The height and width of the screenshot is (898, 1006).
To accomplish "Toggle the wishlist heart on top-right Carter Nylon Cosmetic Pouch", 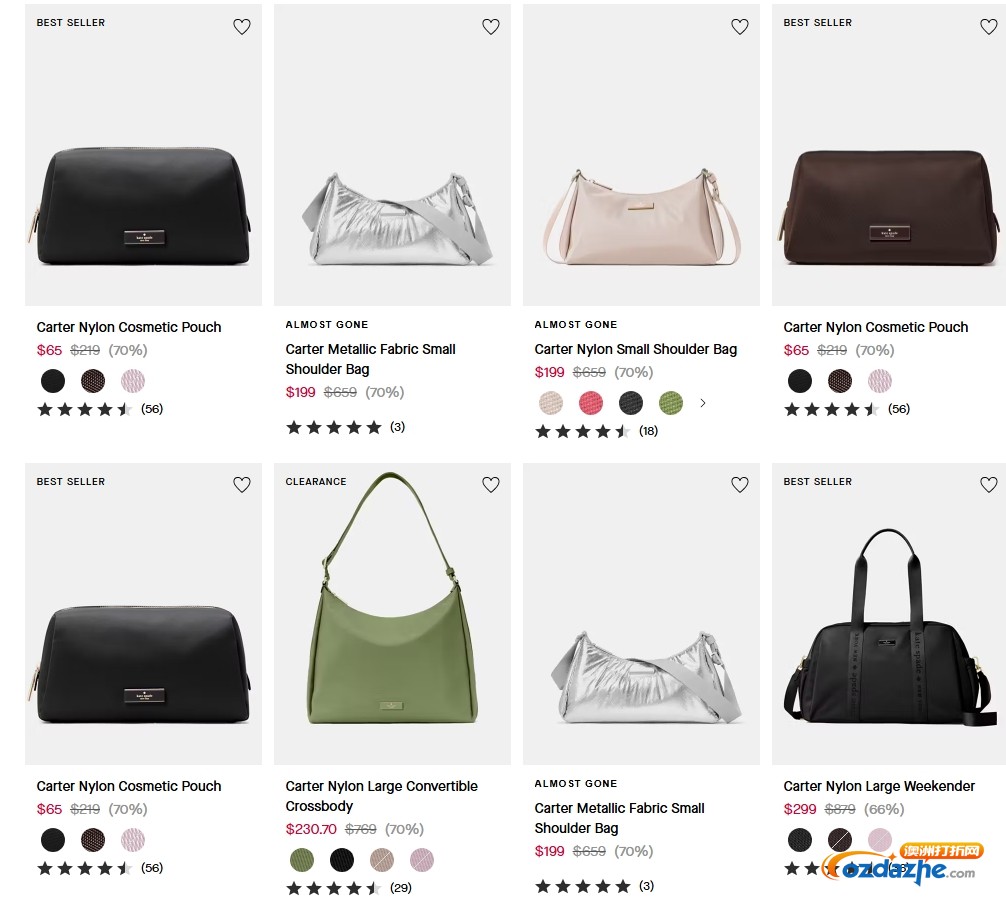I will (x=988, y=27).
